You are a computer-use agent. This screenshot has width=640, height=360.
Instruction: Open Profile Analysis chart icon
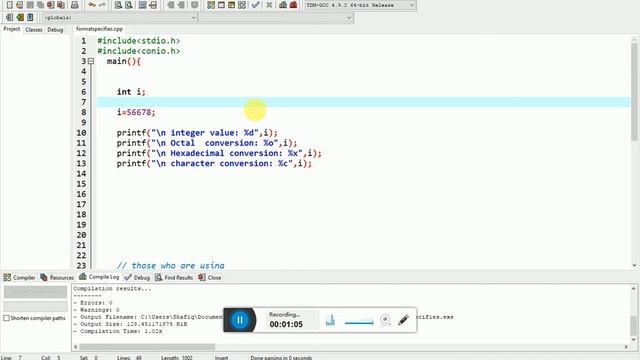[283, 5]
